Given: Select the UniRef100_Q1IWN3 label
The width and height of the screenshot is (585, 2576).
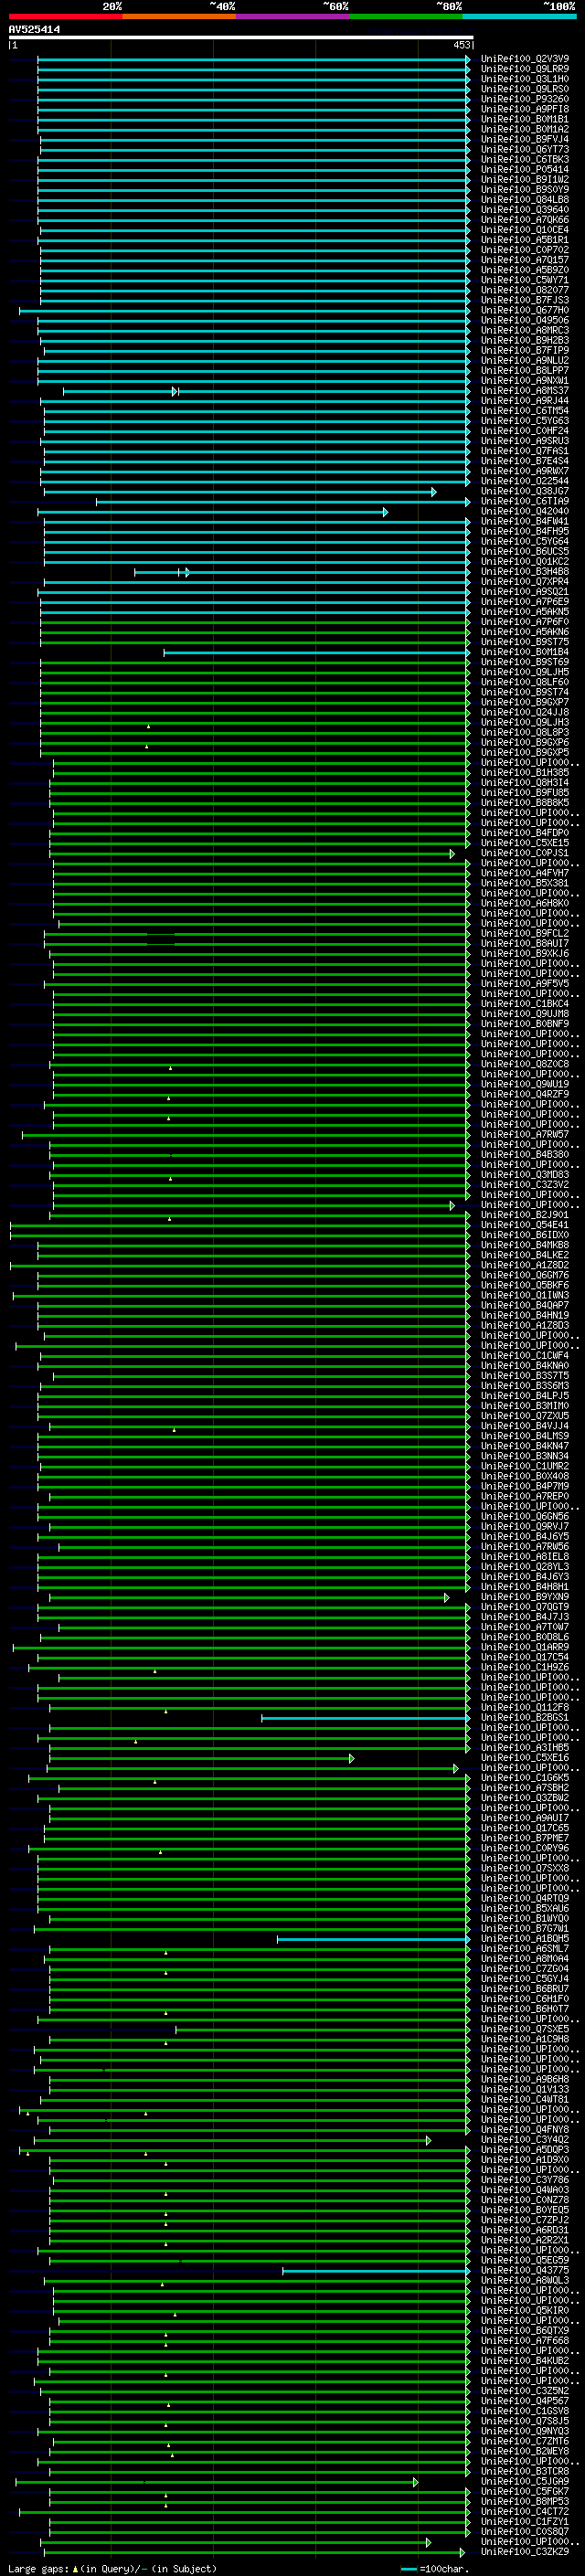Looking at the screenshot, I should (524, 1295).
